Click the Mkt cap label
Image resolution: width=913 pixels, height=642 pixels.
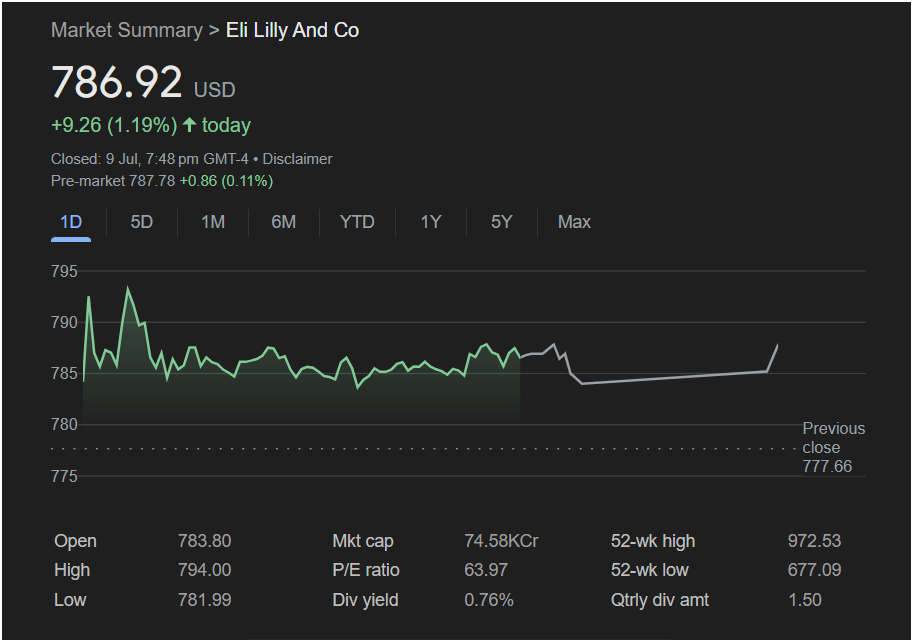coord(363,541)
